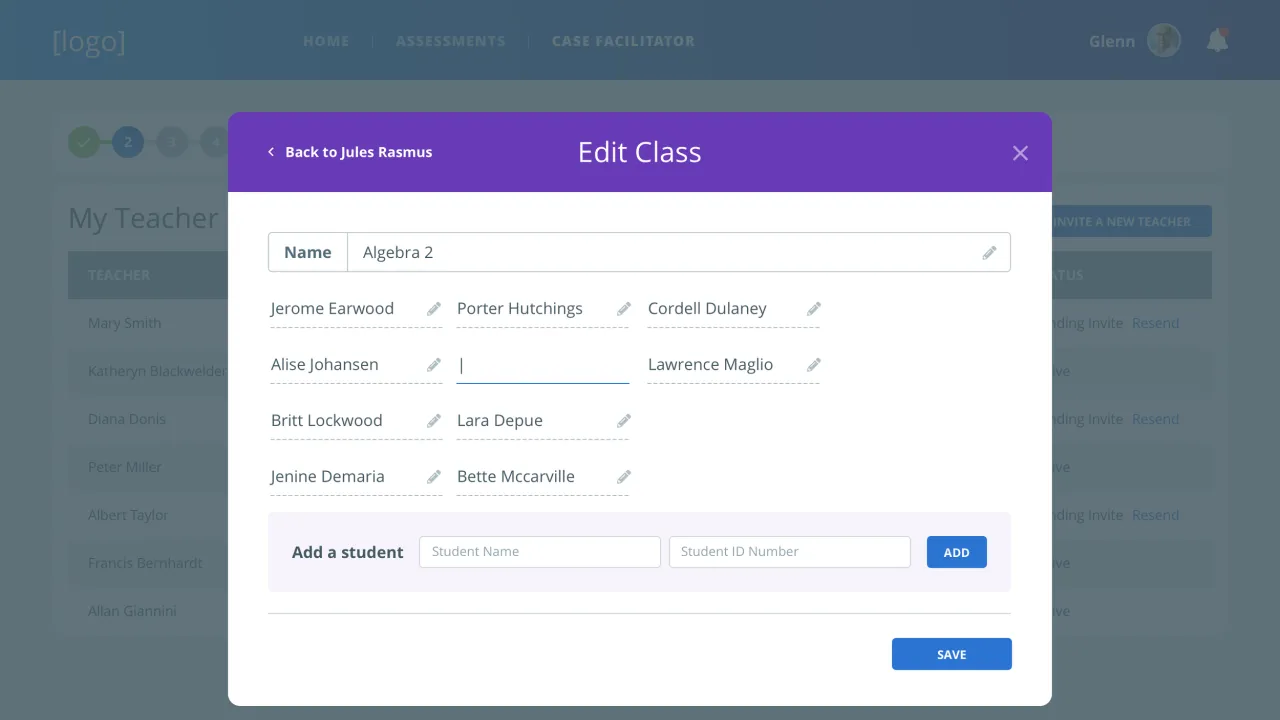Save the class changes
This screenshot has height=720, width=1280.
click(952, 654)
